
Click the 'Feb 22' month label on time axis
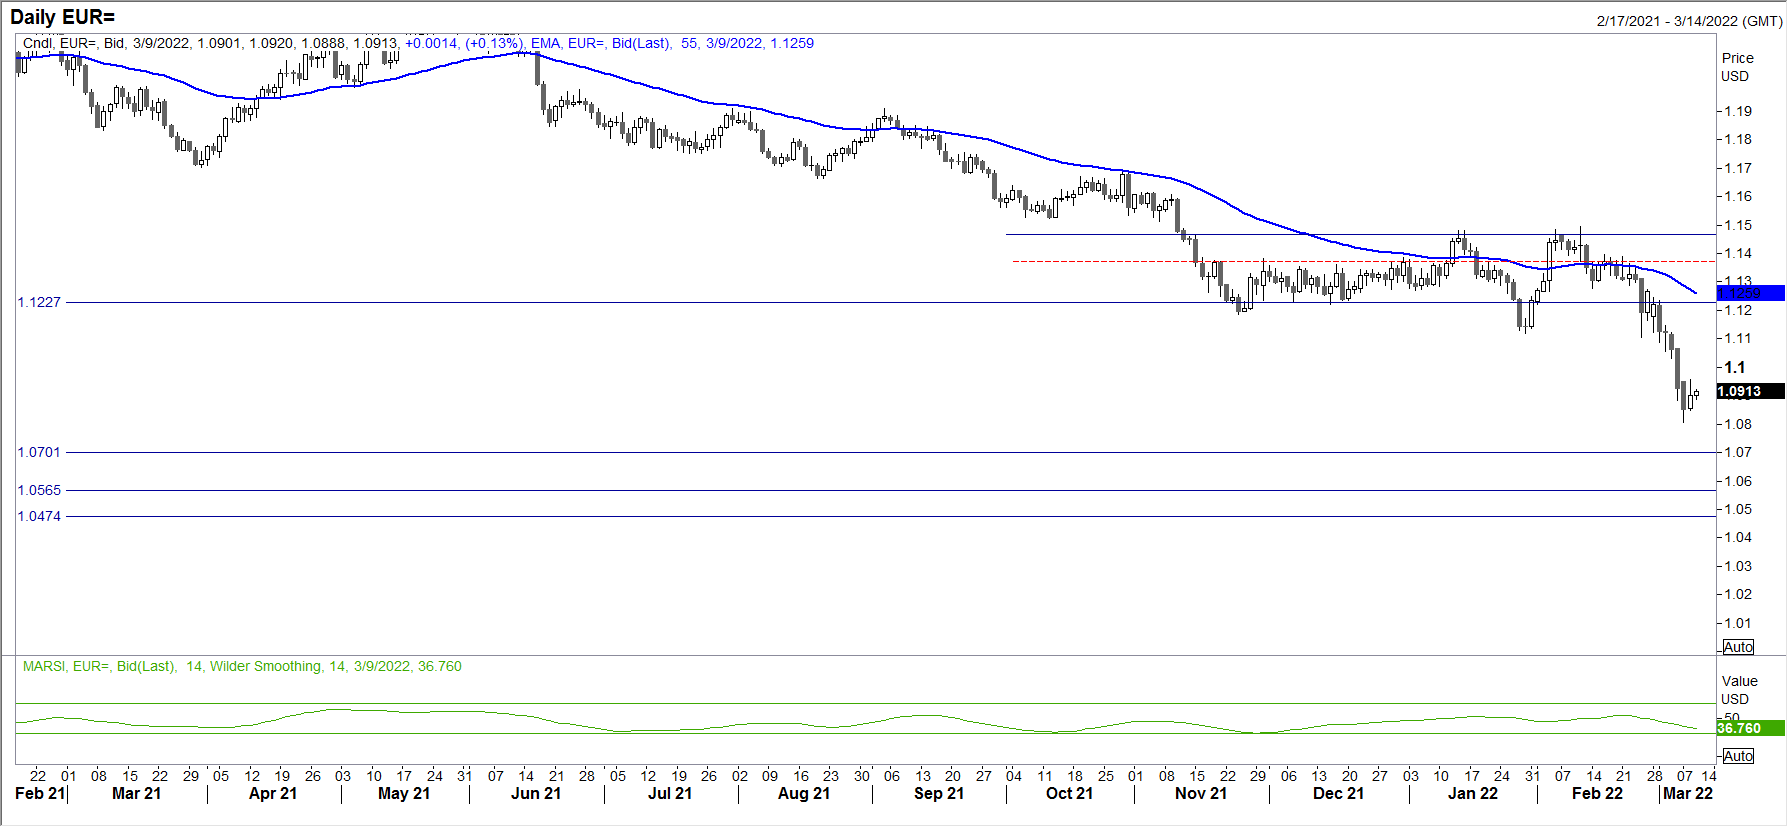[1597, 793]
